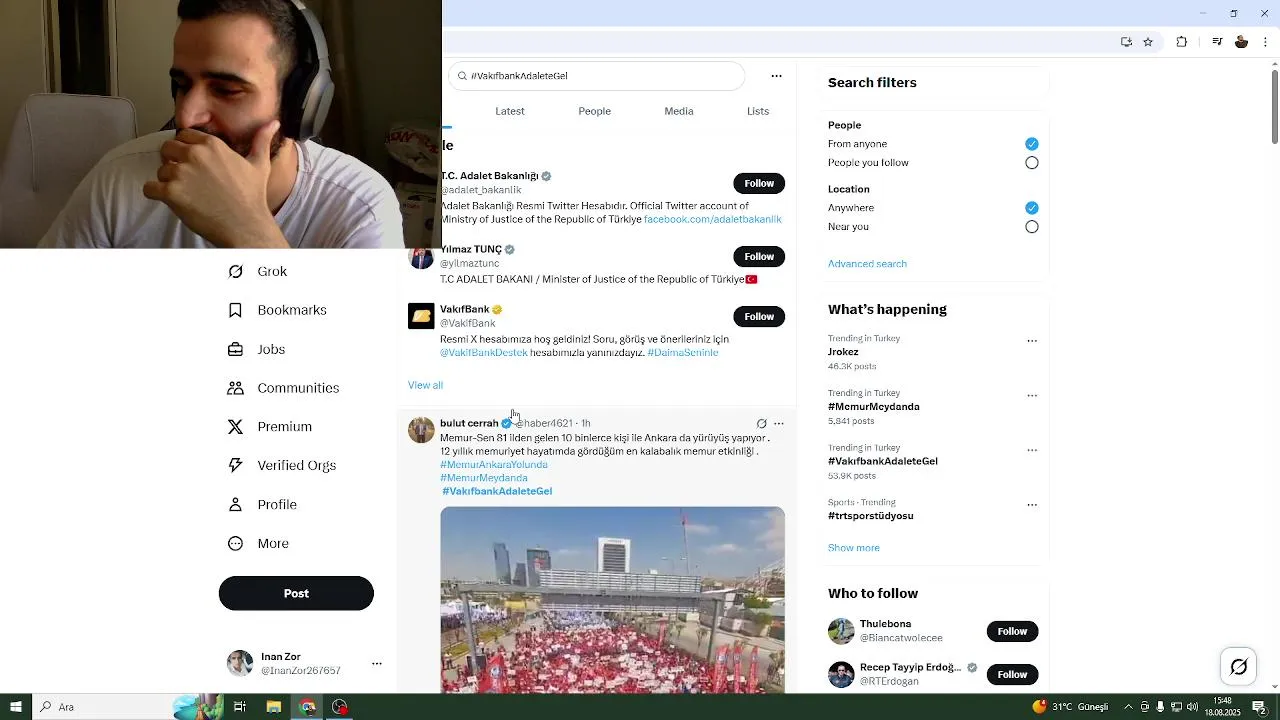Switch to the Lists tab
The width and height of the screenshot is (1280, 720).
click(758, 111)
